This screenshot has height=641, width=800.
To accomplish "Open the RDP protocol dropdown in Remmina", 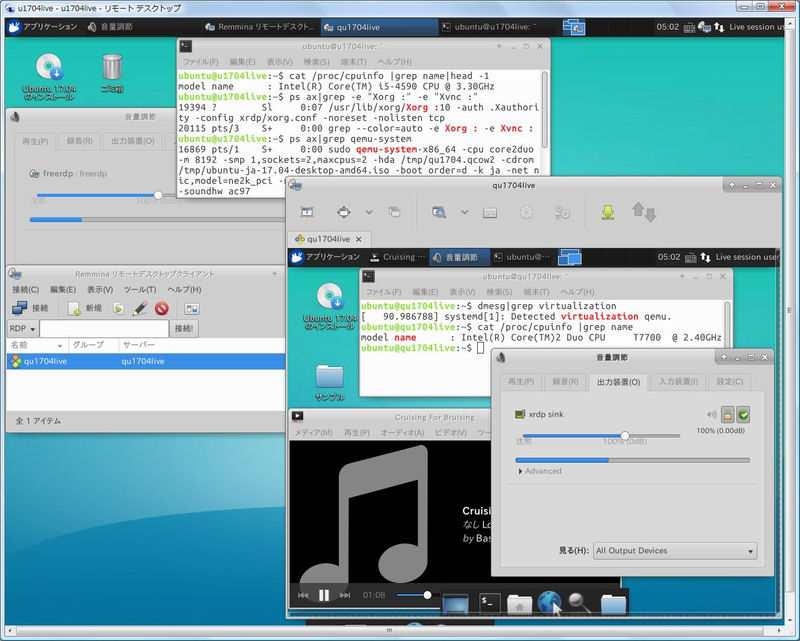I will (x=23, y=328).
